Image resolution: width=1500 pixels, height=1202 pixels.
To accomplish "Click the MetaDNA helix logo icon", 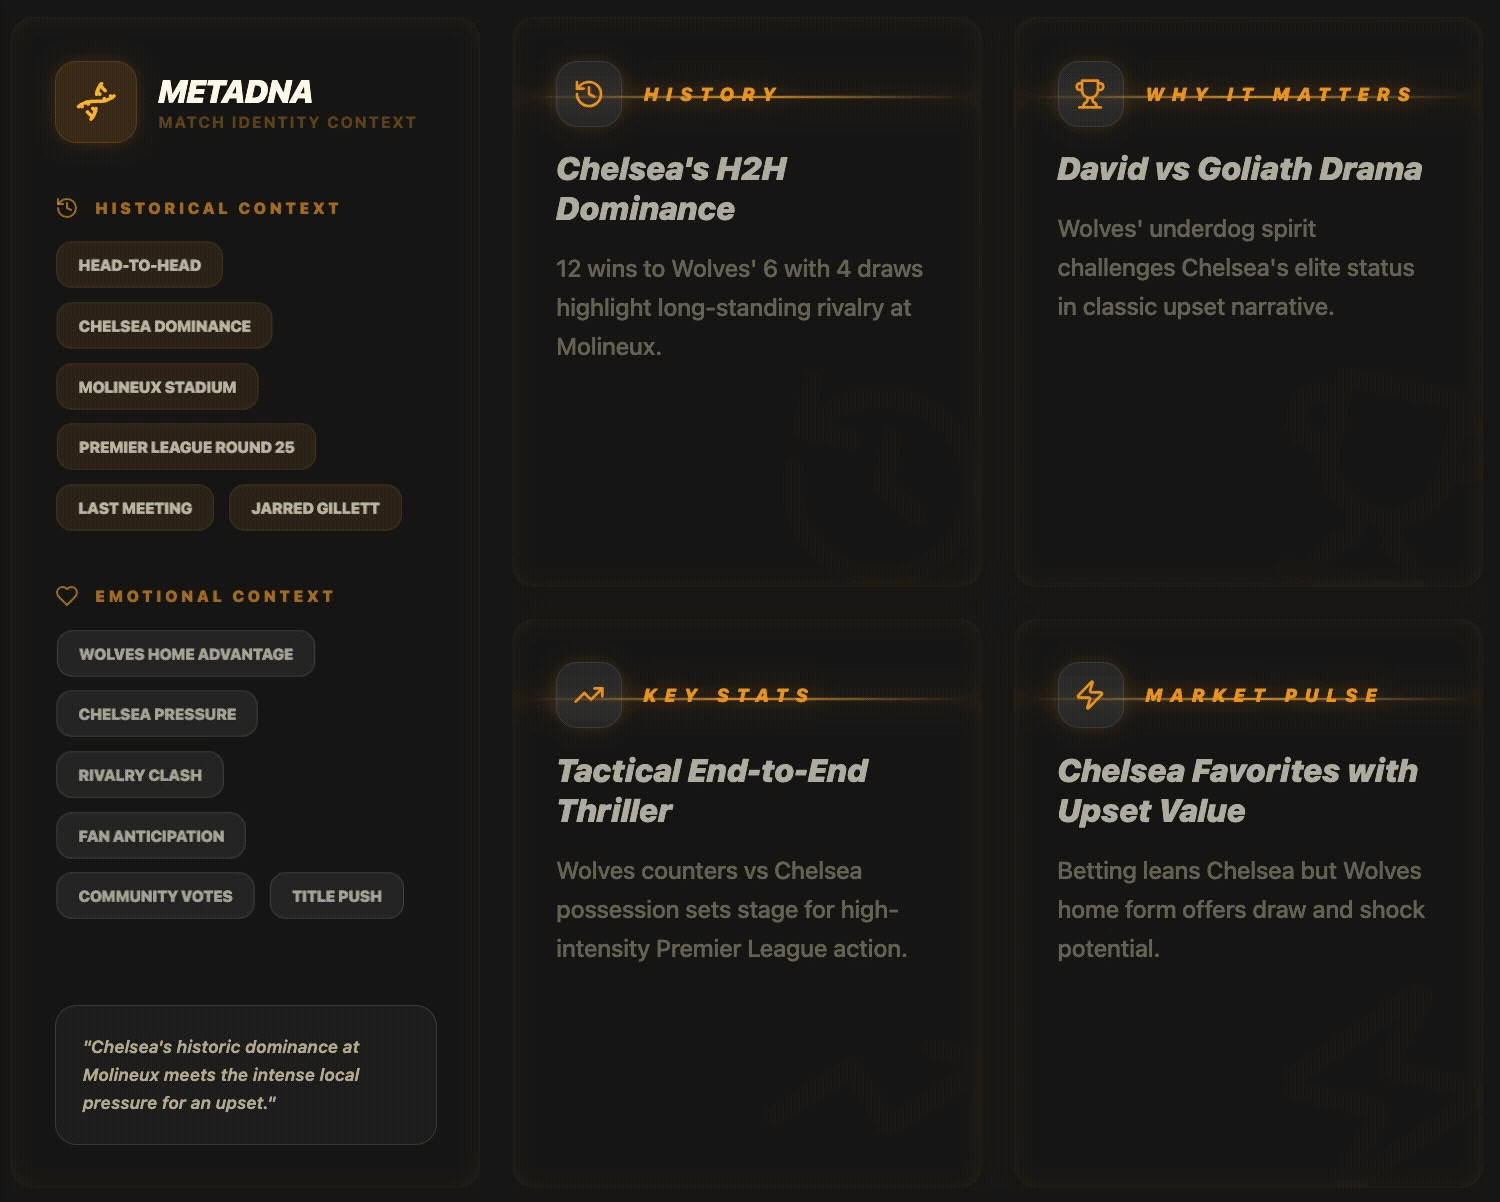I will pos(96,102).
